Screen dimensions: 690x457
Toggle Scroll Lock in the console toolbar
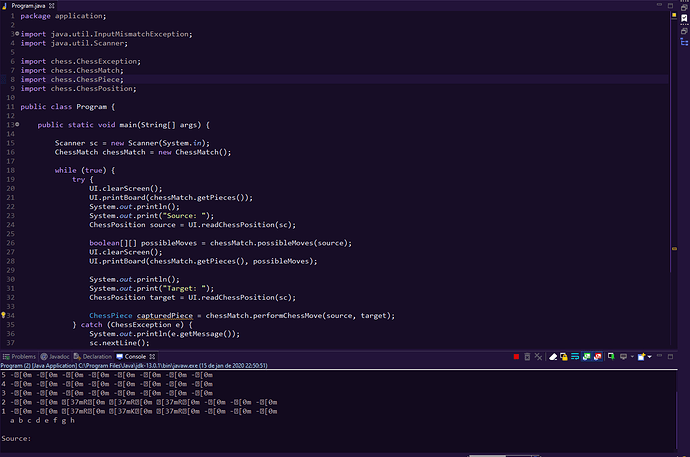tap(564, 357)
